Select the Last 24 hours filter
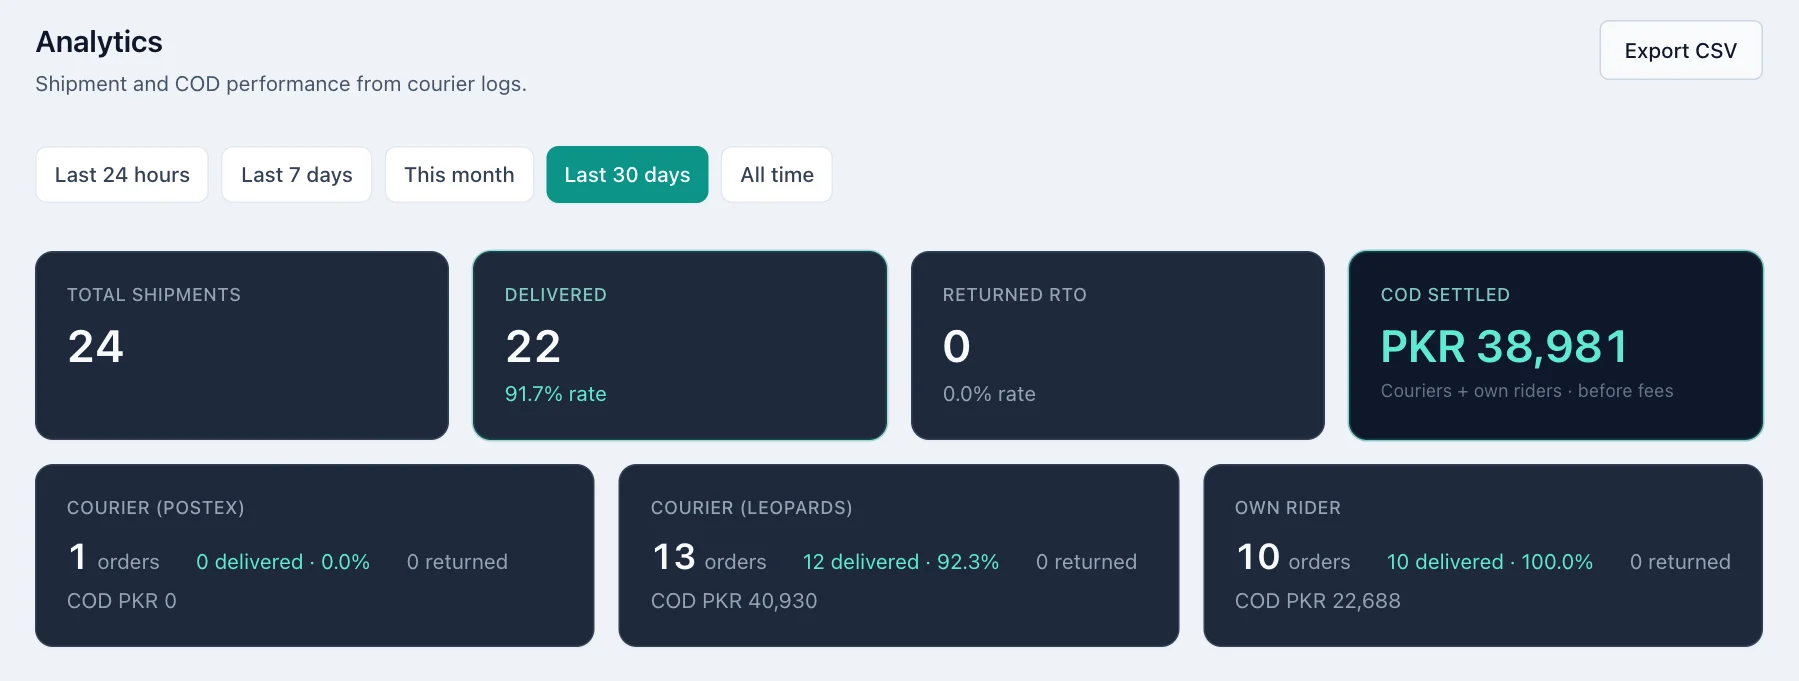1799x681 pixels. pyautogui.click(x=122, y=175)
